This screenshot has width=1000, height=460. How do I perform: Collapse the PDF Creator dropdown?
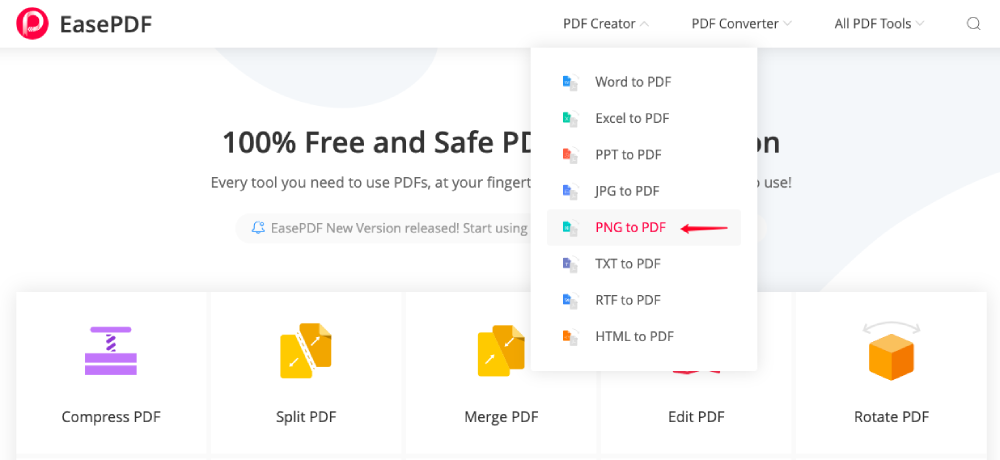(606, 24)
